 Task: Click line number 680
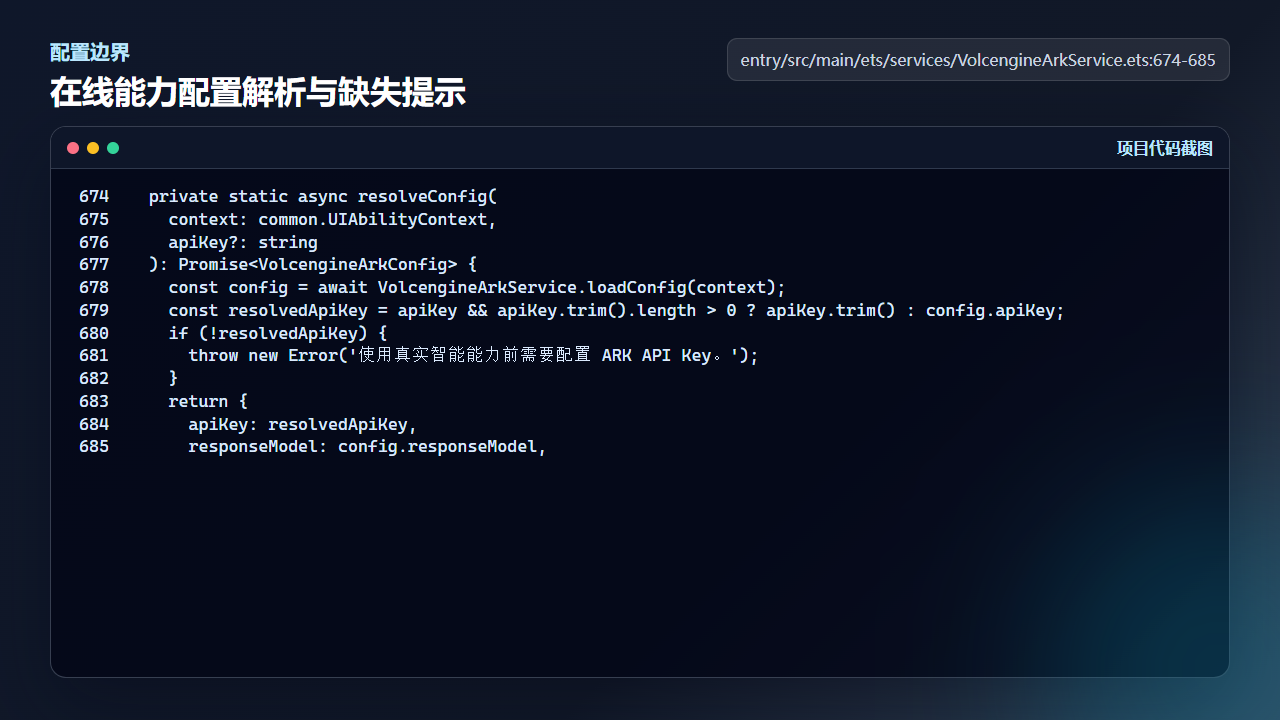(x=94, y=333)
